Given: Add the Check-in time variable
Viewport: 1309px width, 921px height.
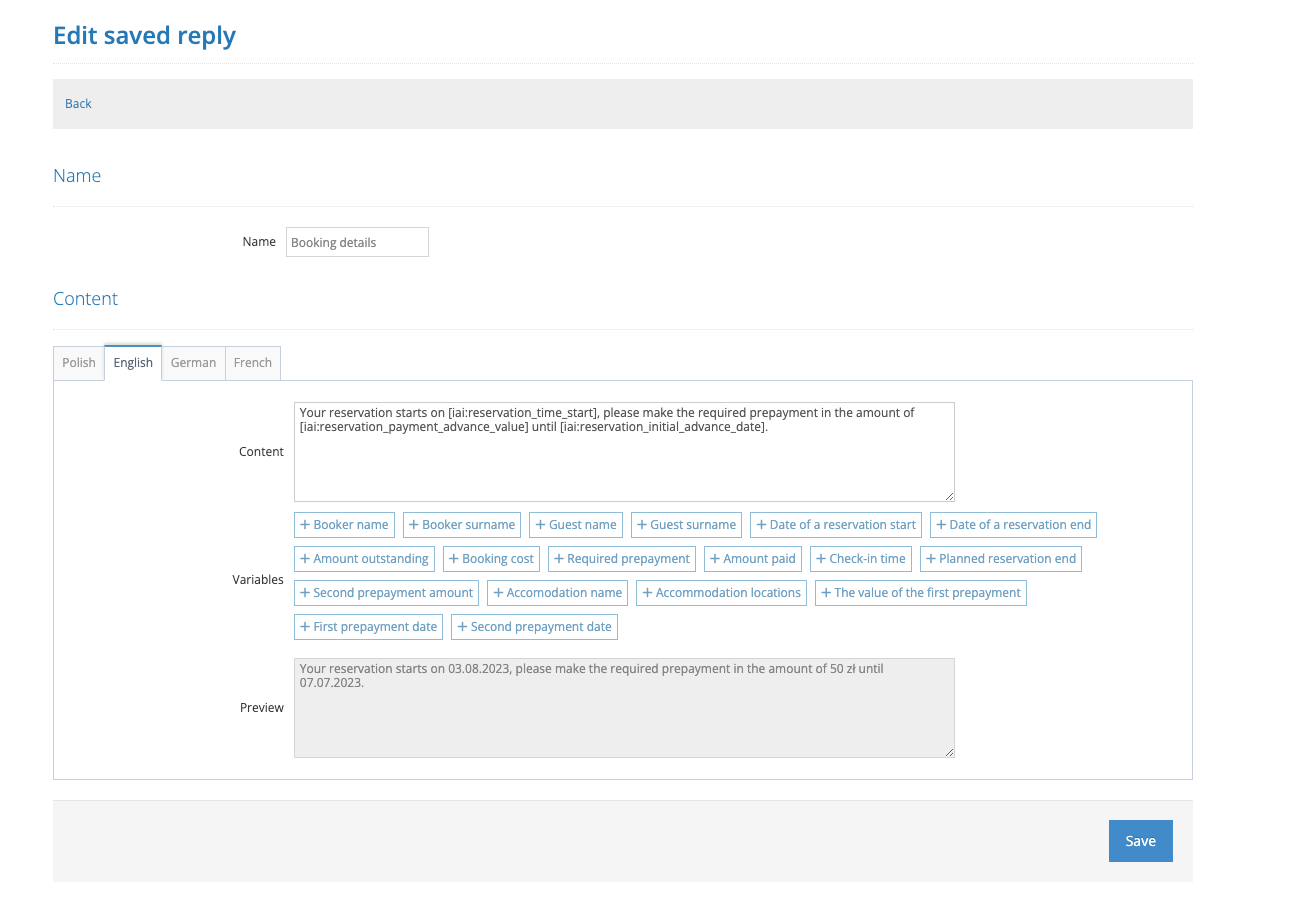Looking at the screenshot, I should 860,559.
